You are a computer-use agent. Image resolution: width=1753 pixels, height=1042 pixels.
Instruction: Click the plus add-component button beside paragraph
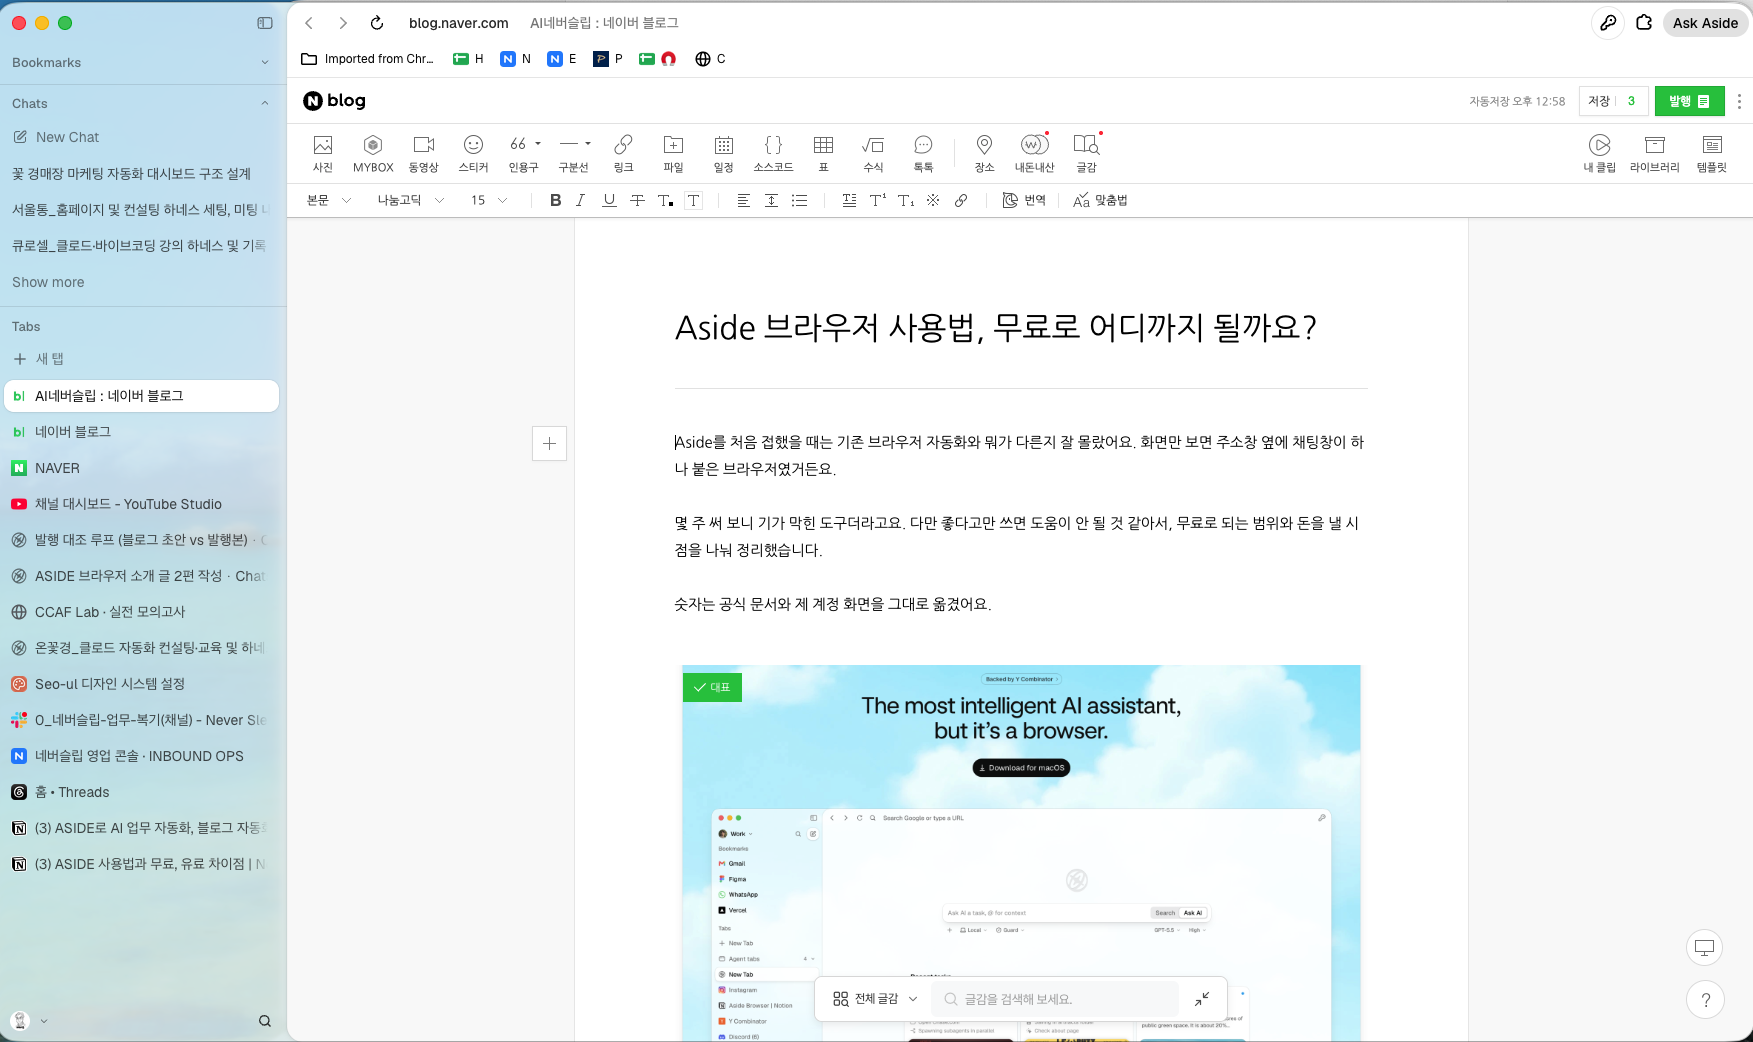point(549,443)
